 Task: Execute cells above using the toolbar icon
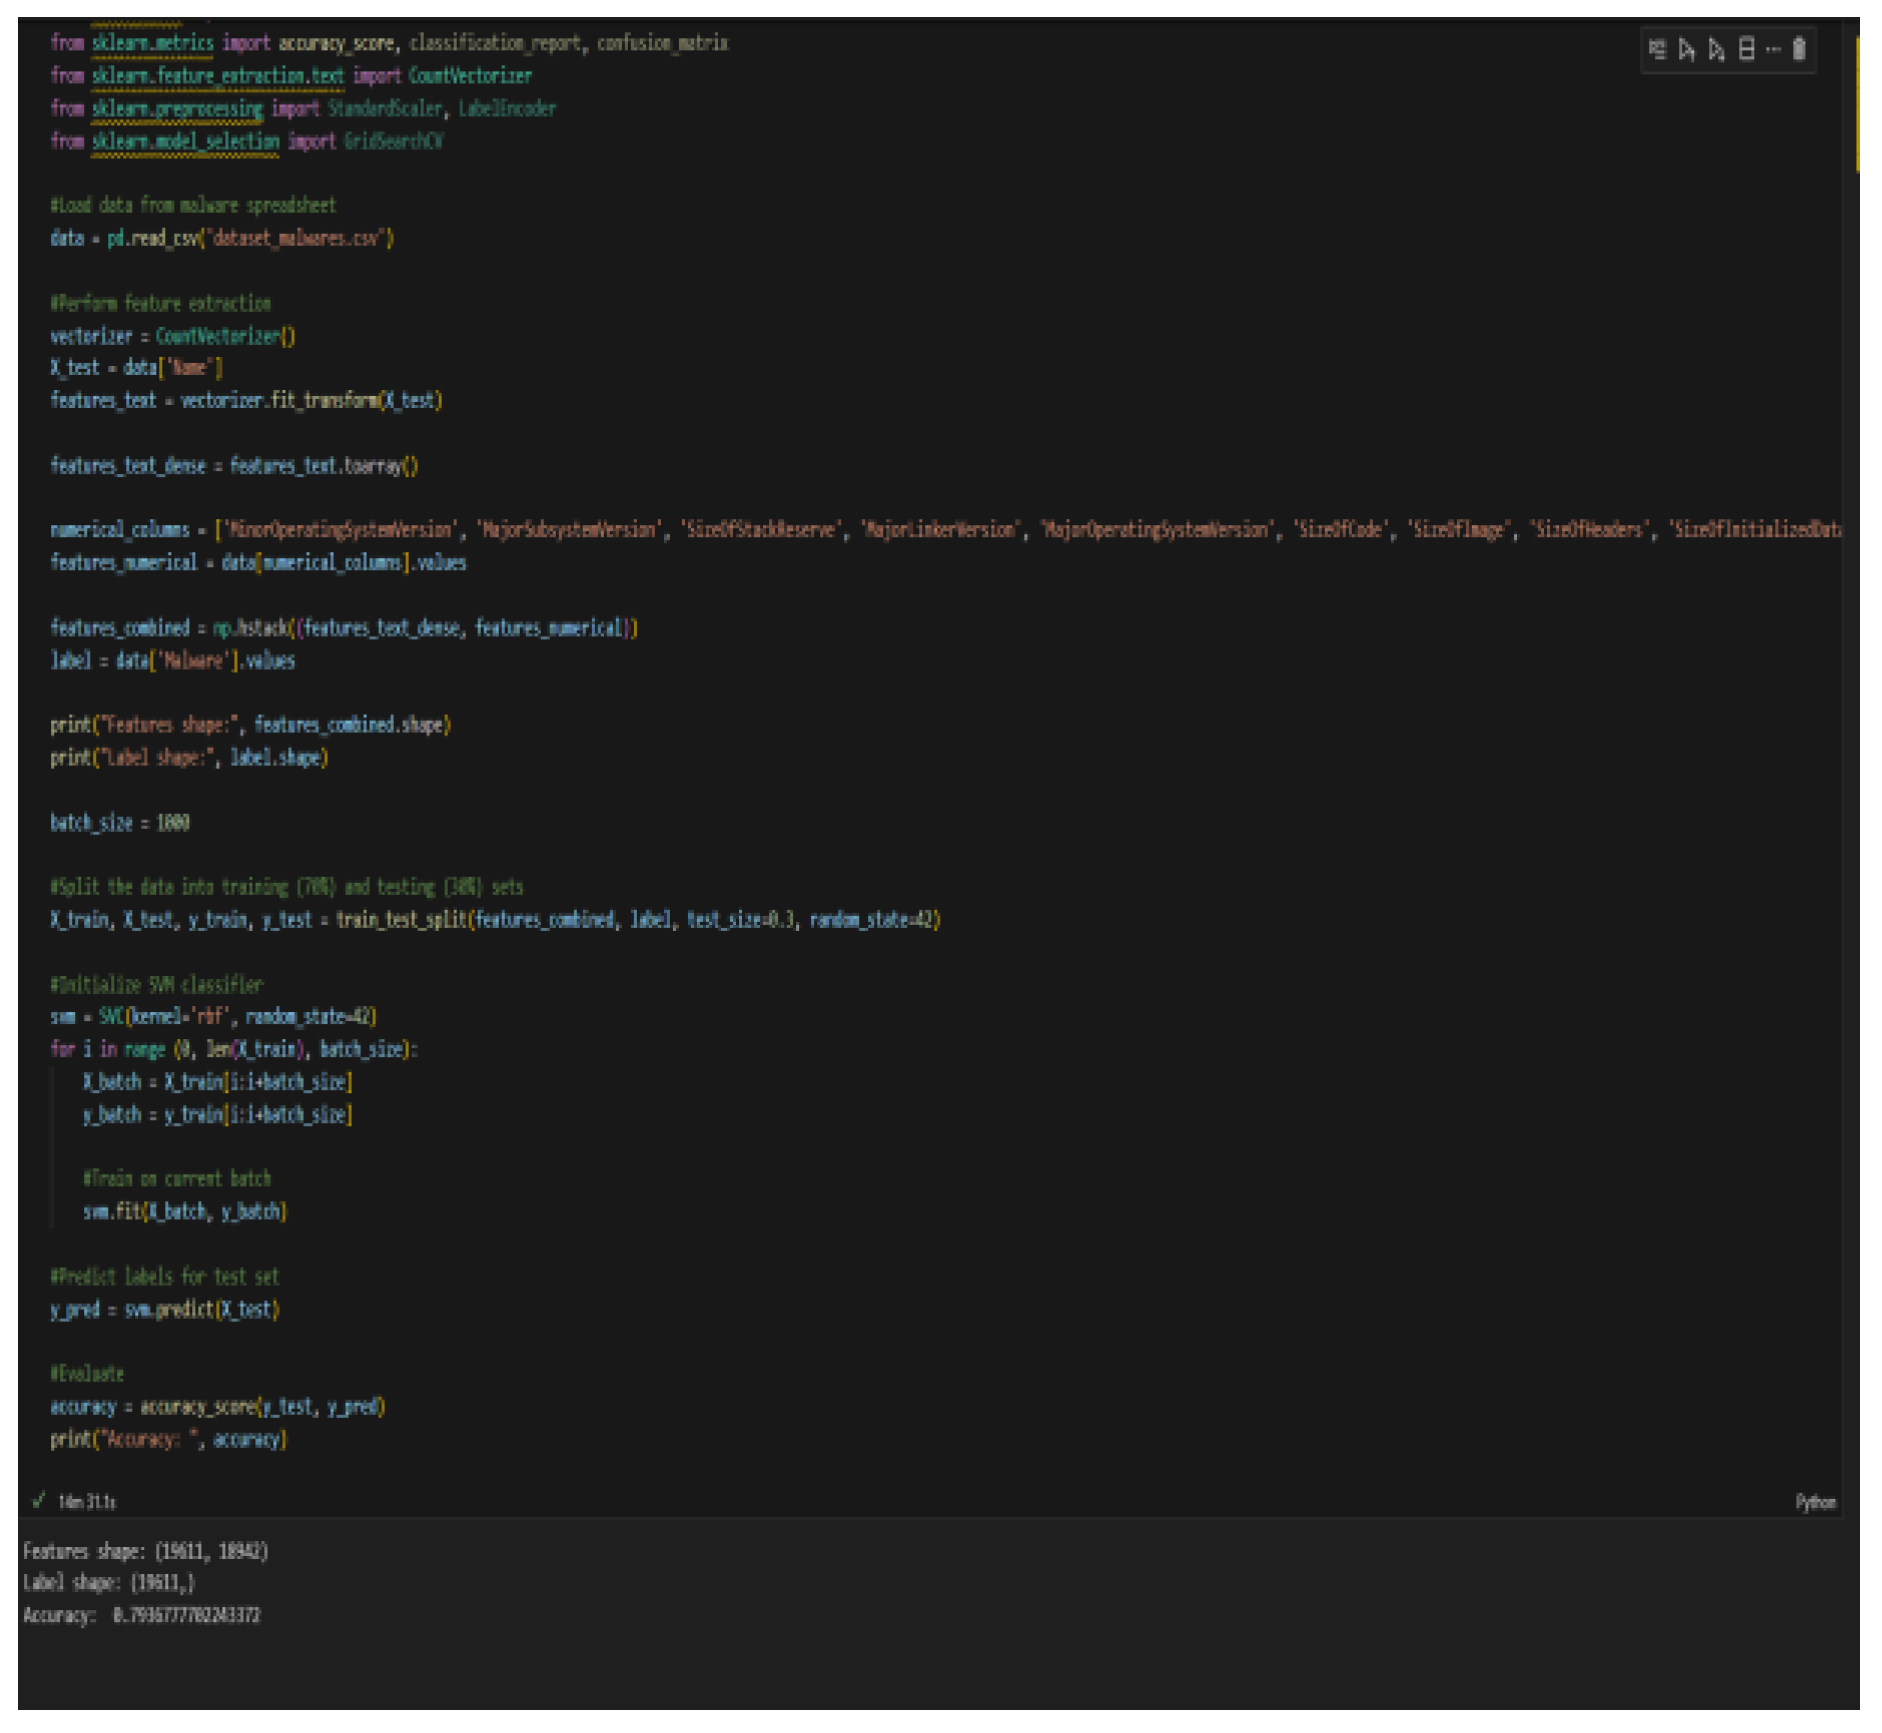click(x=1687, y=49)
